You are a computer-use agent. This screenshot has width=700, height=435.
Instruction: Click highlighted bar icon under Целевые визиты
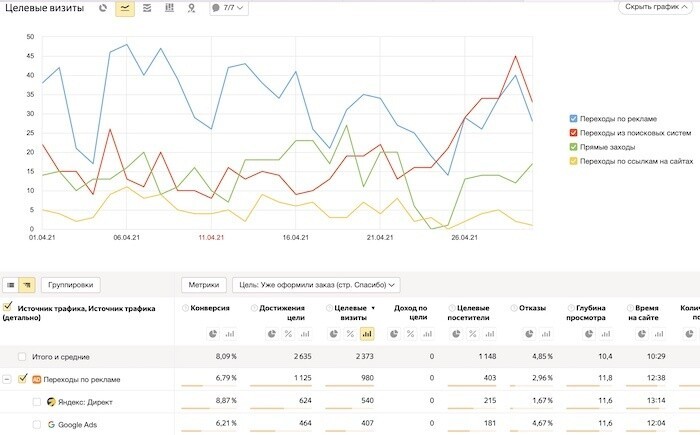click(367, 334)
